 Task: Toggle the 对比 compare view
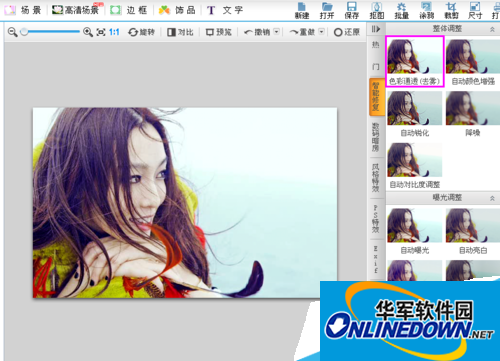tap(180, 32)
